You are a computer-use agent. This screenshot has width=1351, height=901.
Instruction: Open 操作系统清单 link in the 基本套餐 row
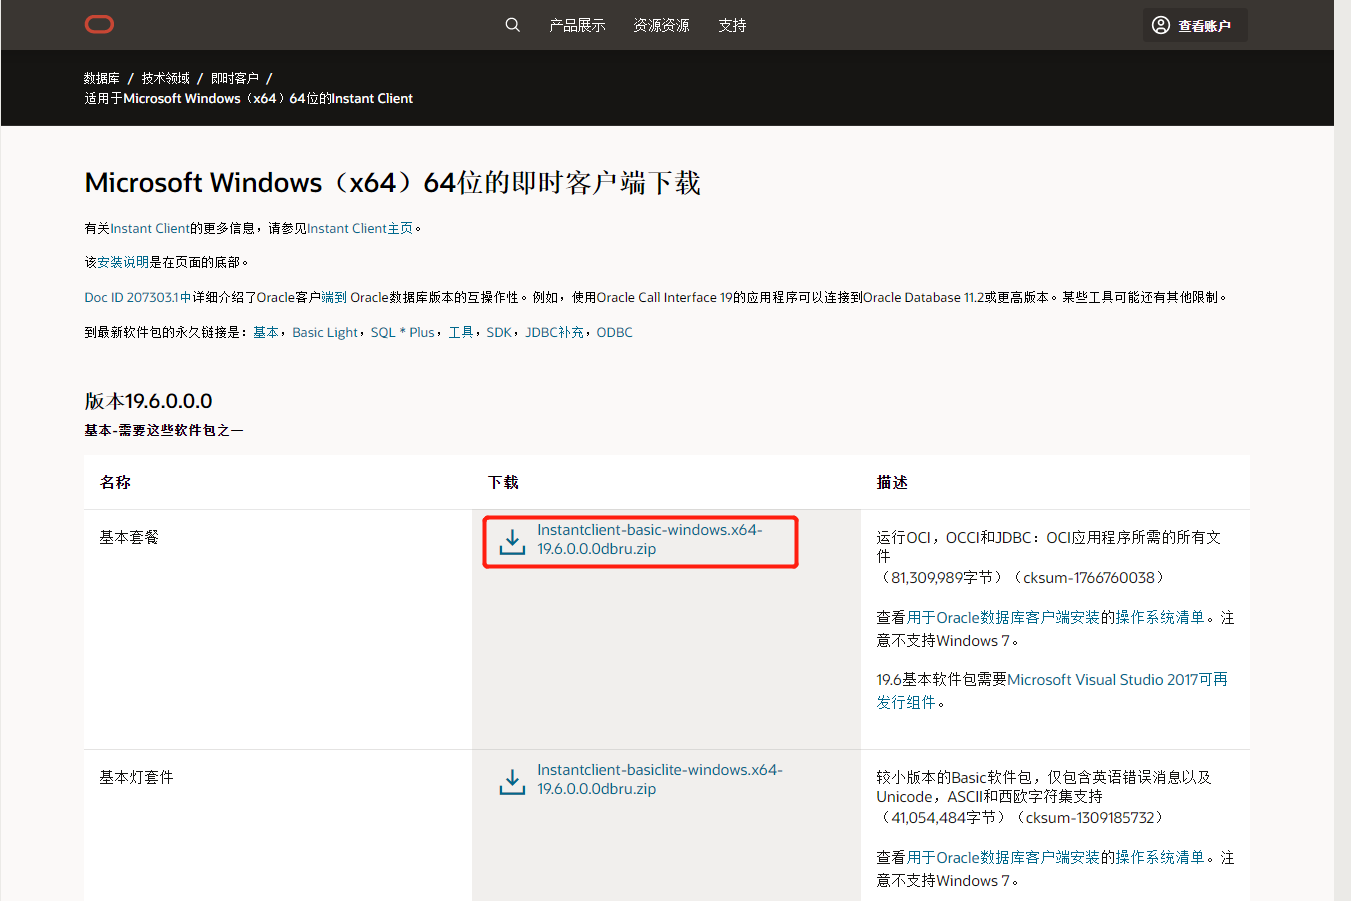[1160, 618]
